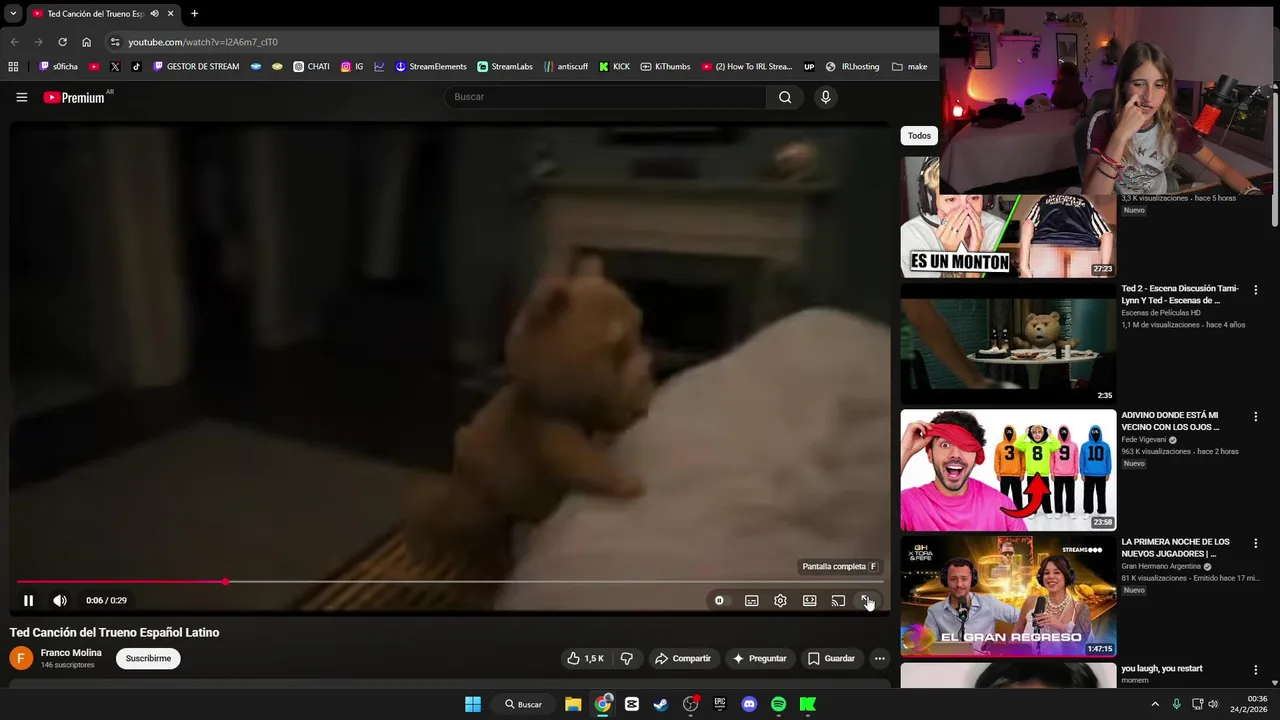Open the IG Instagram bookmark

pyautogui.click(x=352, y=67)
